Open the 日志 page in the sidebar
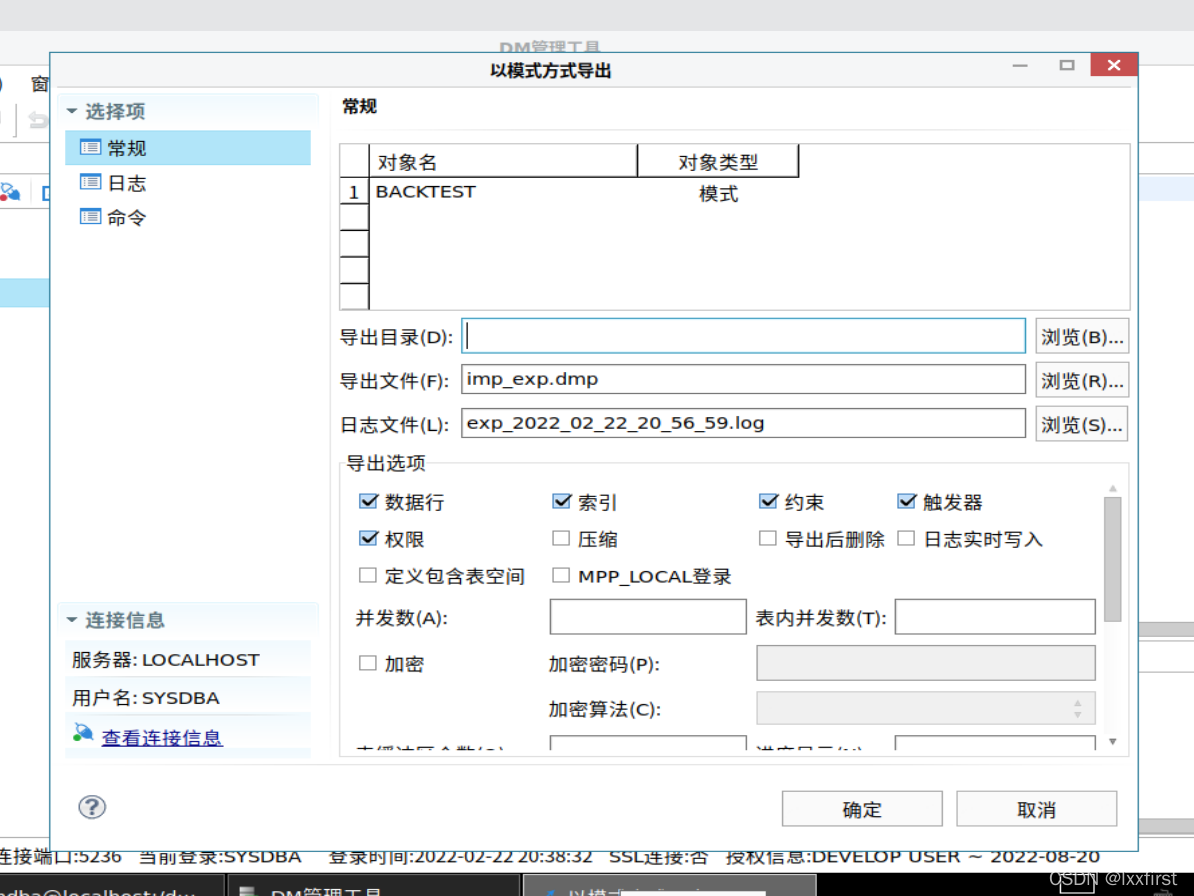The image size is (1194, 896). click(x=126, y=183)
